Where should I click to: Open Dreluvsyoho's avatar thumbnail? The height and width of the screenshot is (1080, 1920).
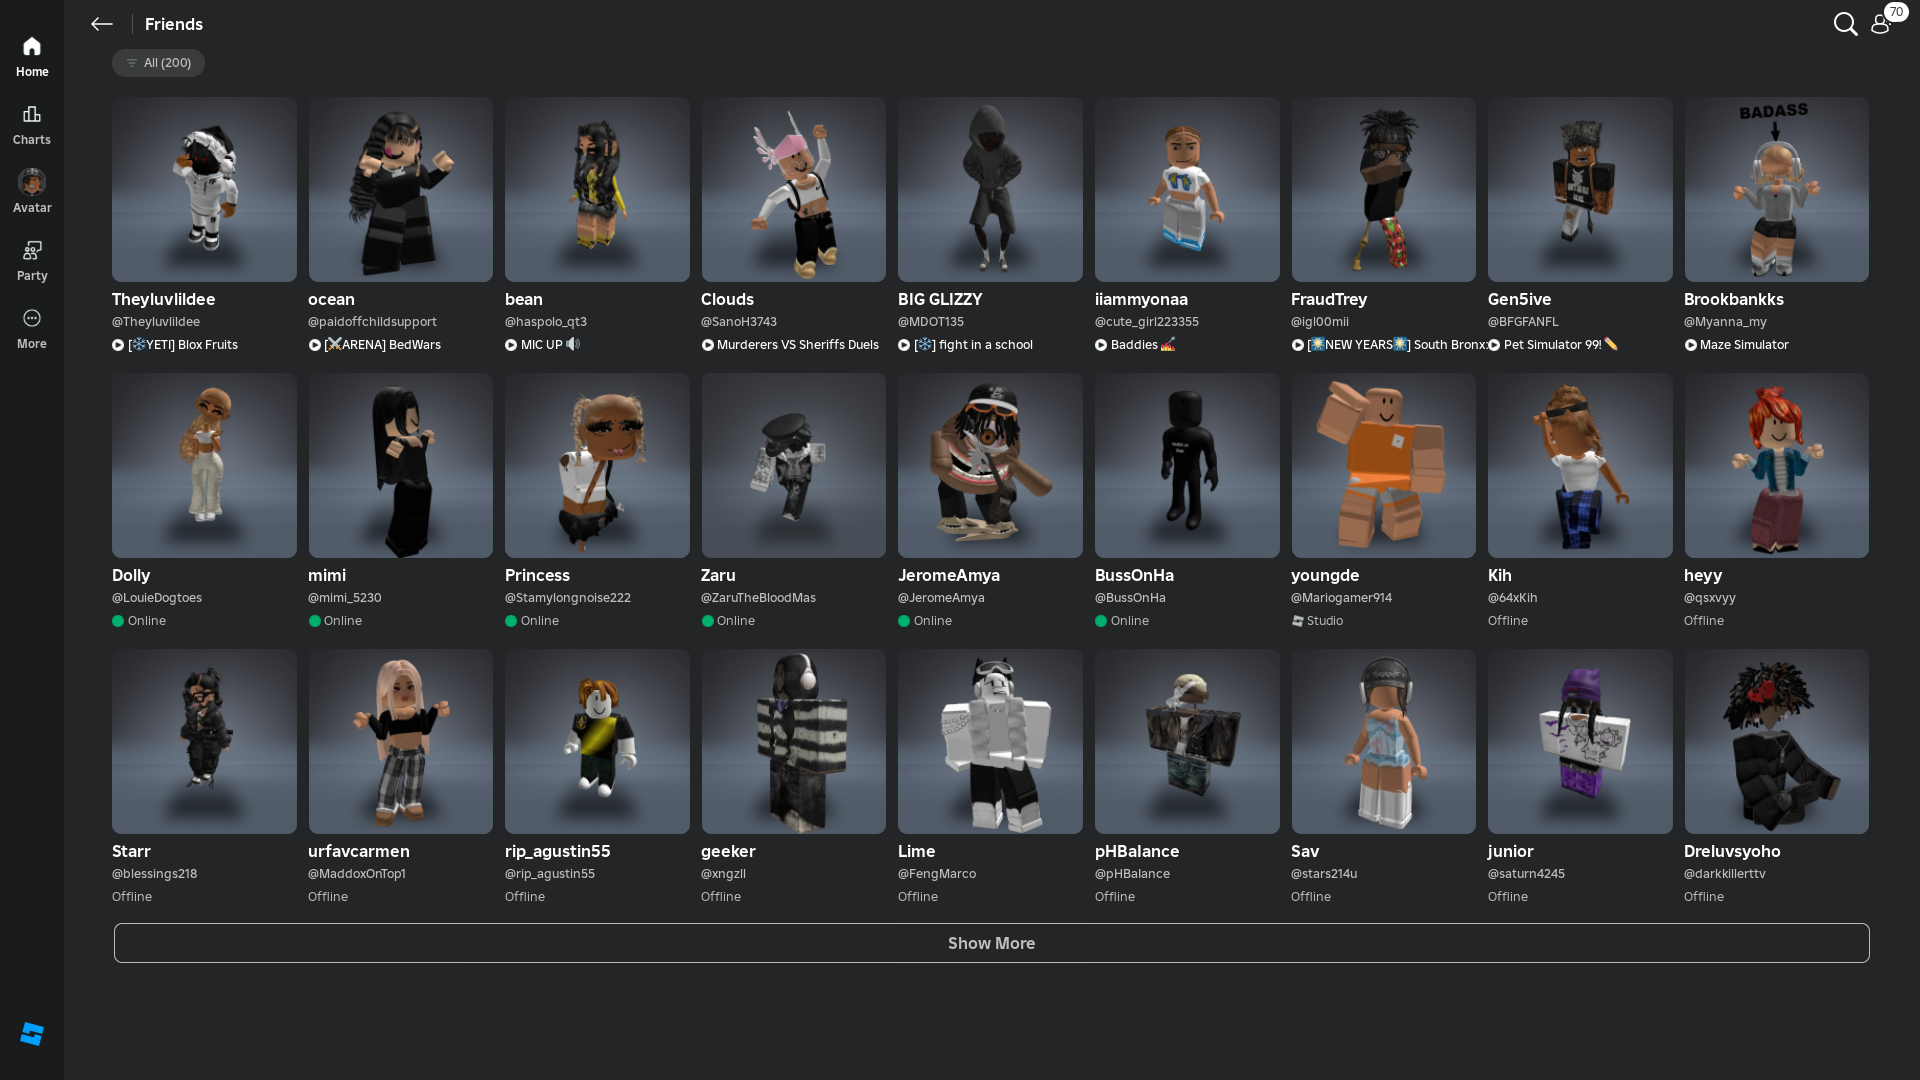click(1776, 741)
